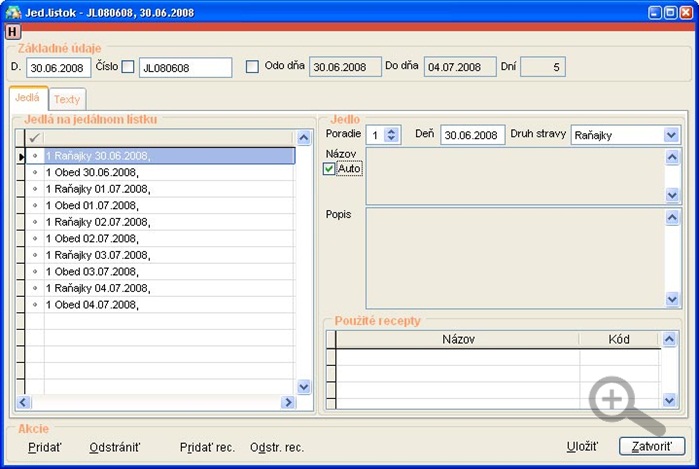699x469 pixels.
Task: Click left arrow of meals list scrollbar
Action: coord(23,402)
